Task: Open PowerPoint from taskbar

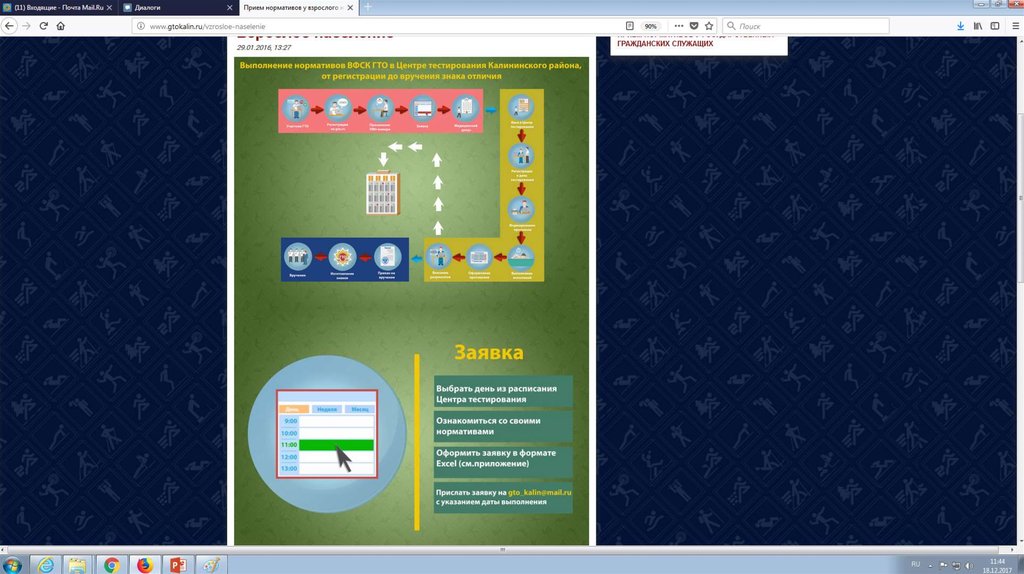Action: click(178, 565)
